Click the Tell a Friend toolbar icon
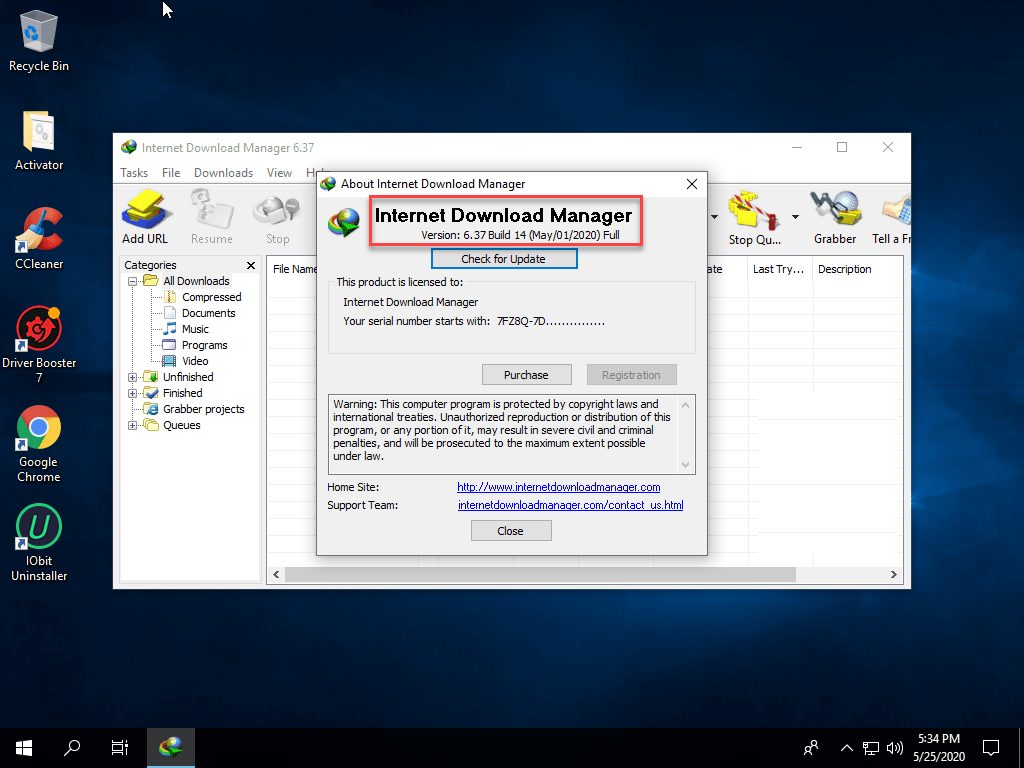This screenshot has height=768, width=1024. pos(892,217)
